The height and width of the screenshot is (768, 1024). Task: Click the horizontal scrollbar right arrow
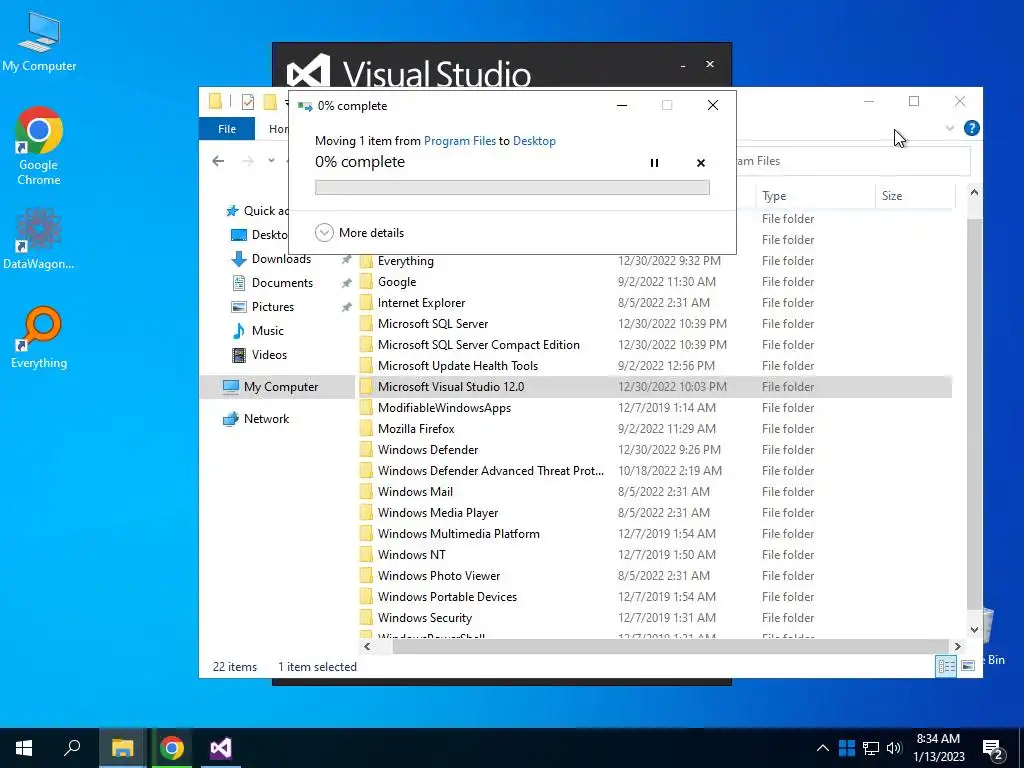[x=957, y=646]
